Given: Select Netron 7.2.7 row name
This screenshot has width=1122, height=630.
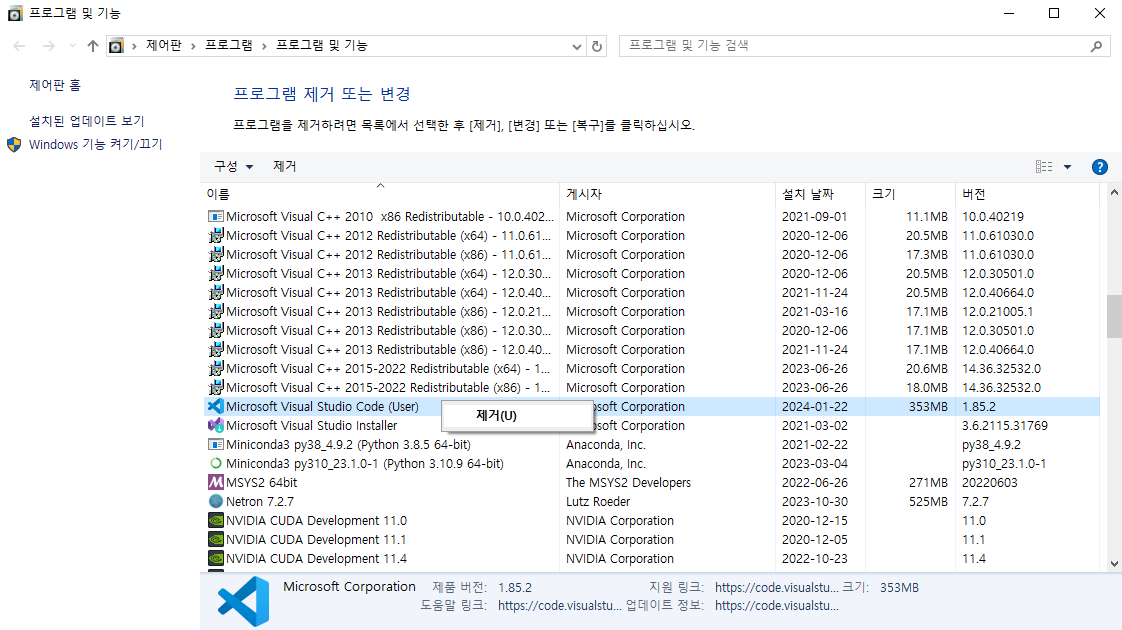Looking at the screenshot, I should 260,501.
